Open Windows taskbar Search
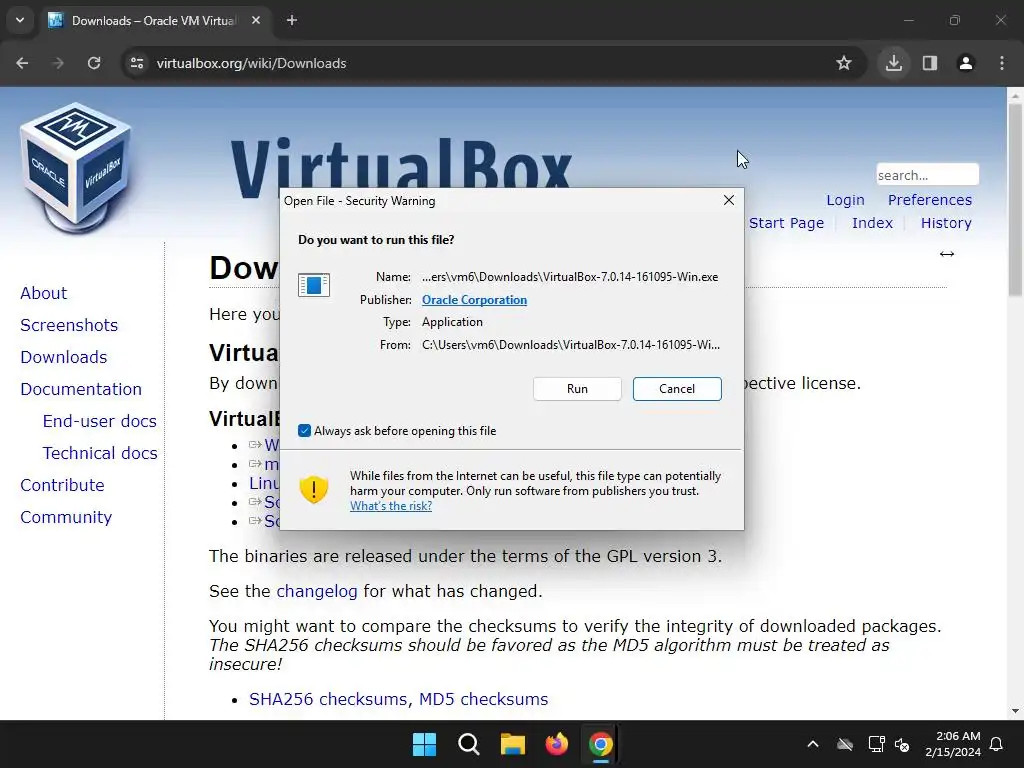Viewport: 1024px width, 768px height. (x=469, y=744)
